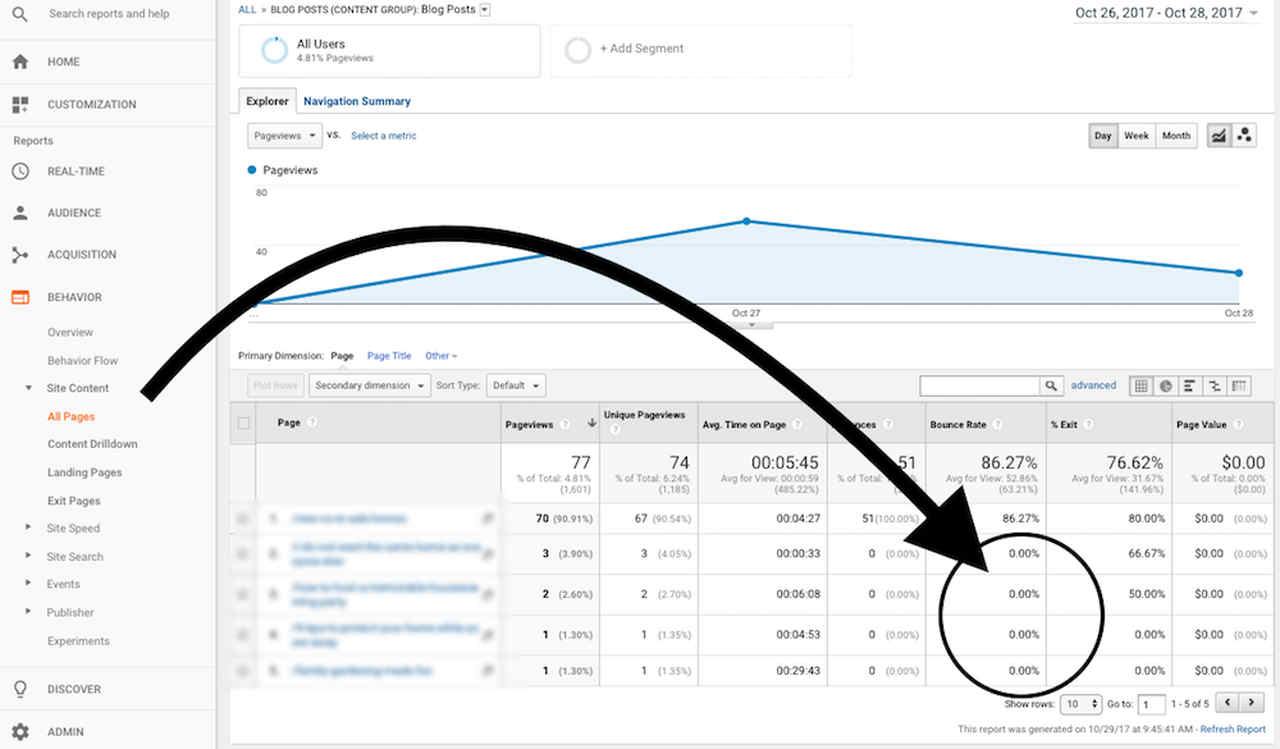Open the Real-Time clock icon
1280x749 pixels.
(20, 171)
